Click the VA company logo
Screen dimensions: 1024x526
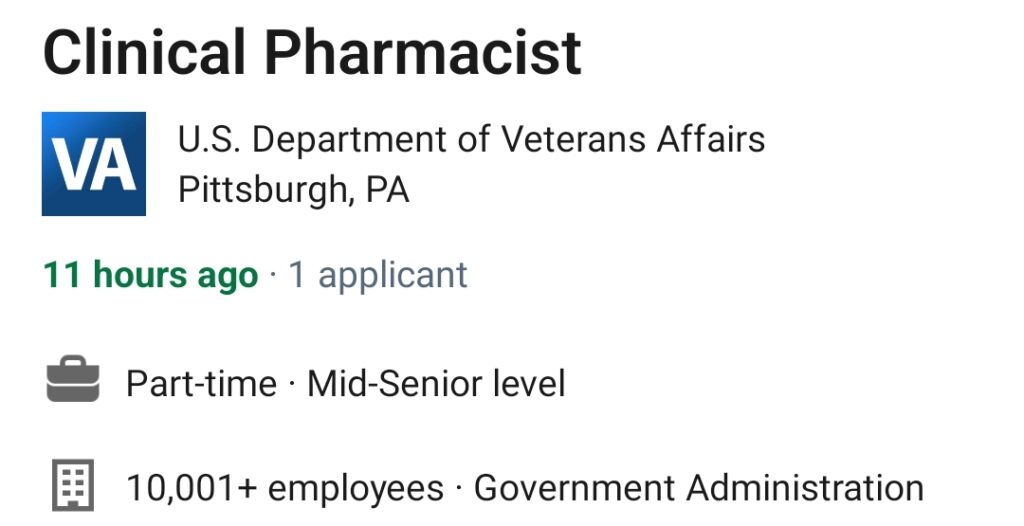pos(93,163)
